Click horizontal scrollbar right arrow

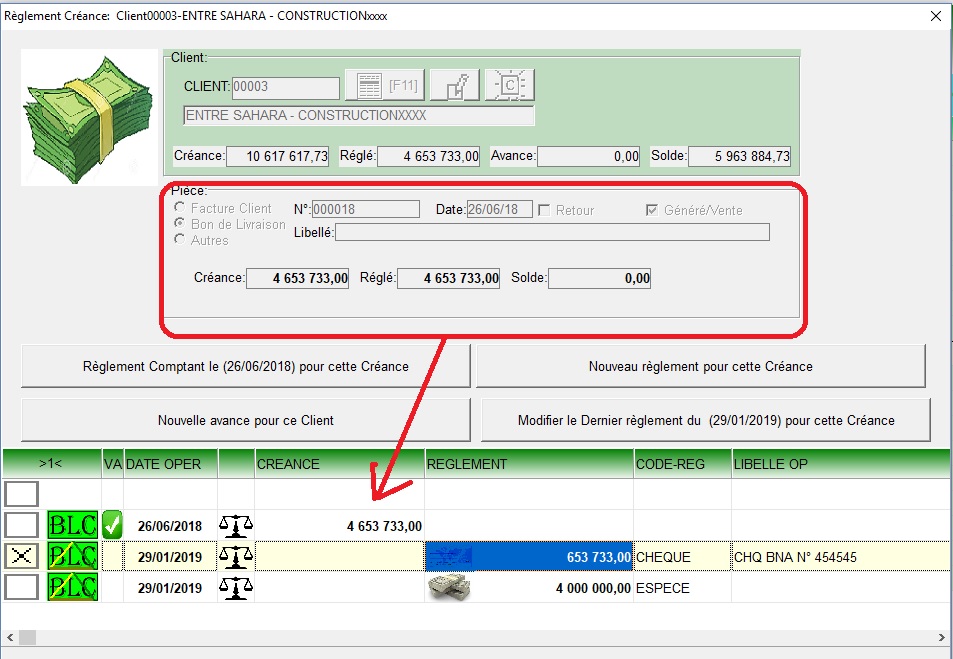942,637
